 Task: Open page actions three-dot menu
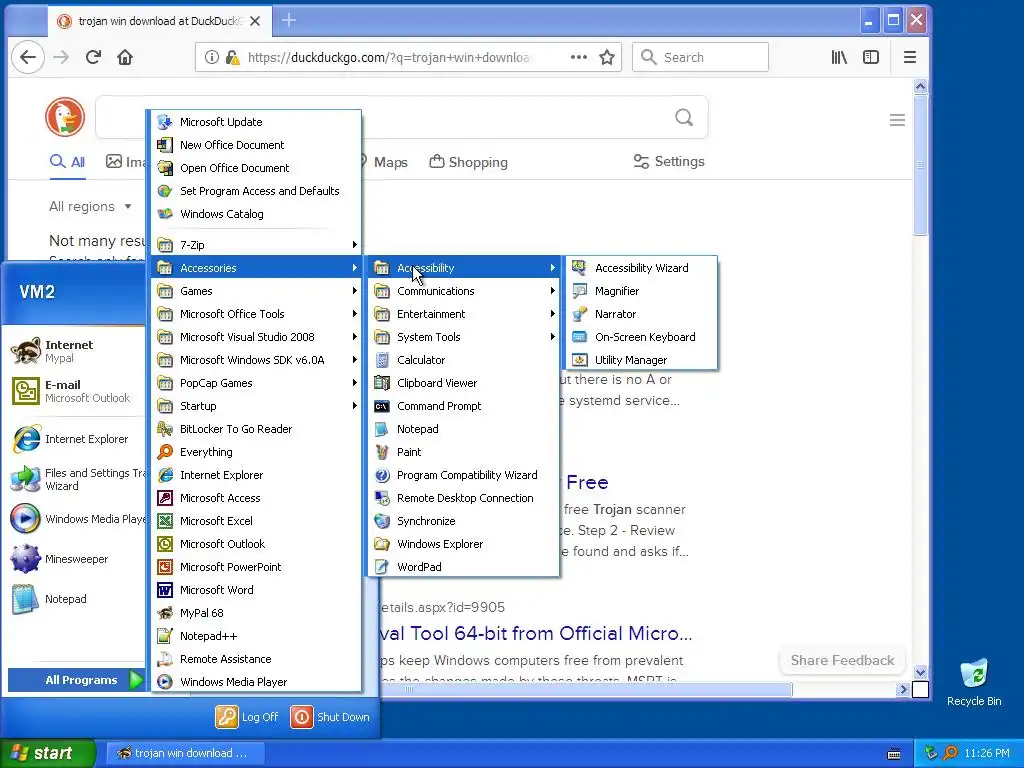coord(579,57)
